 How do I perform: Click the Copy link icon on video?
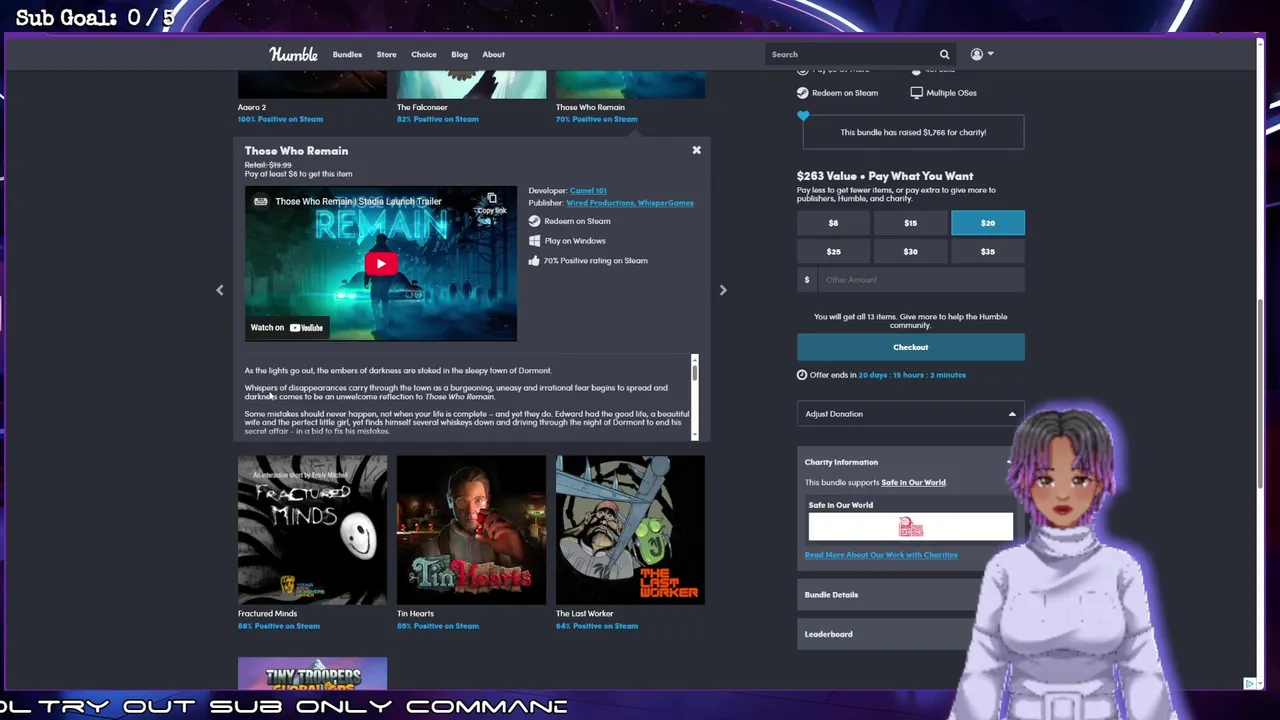(x=491, y=202)
